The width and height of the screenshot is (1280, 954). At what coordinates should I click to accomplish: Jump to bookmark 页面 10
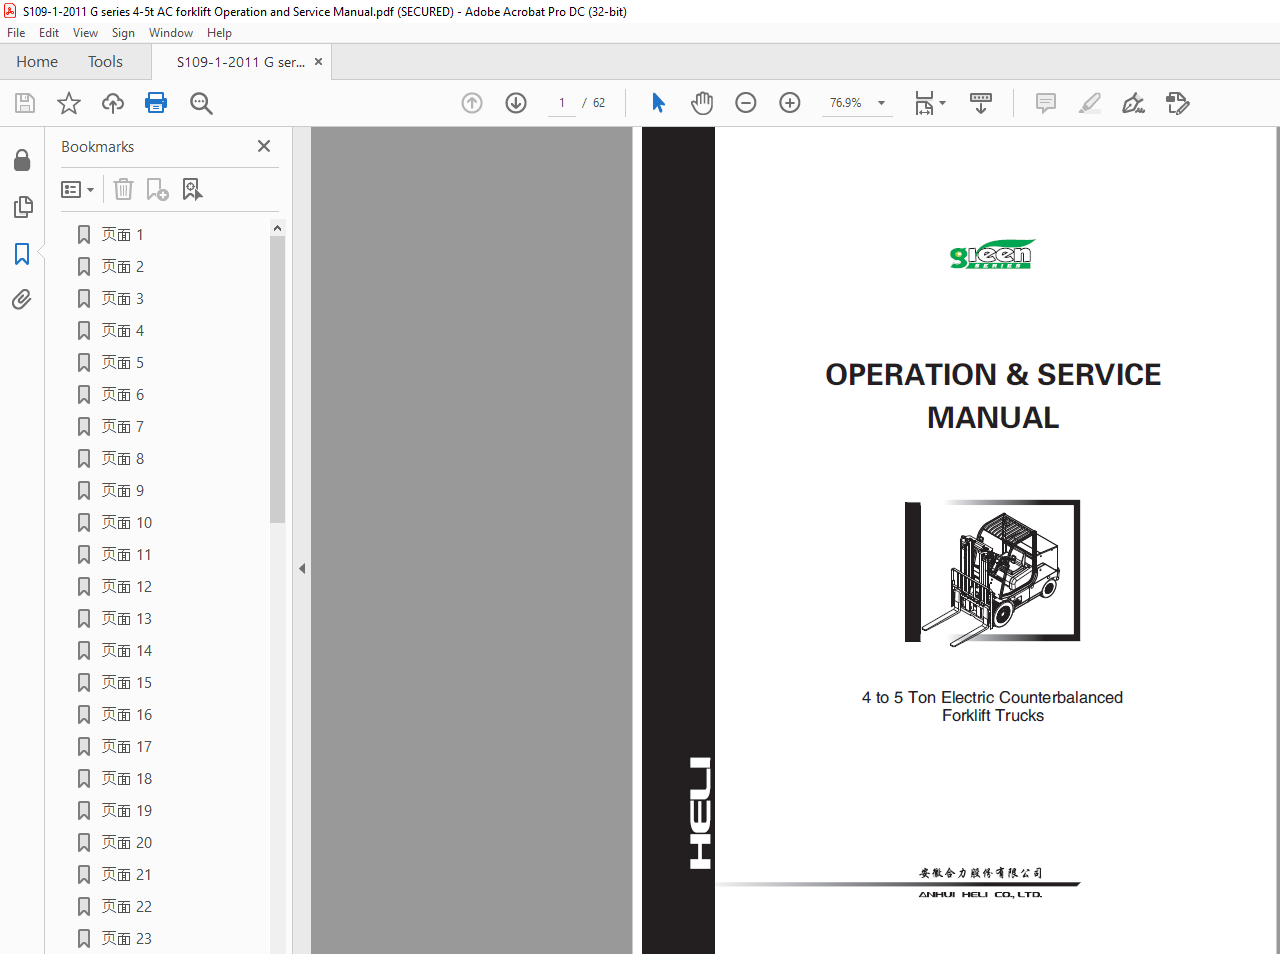(126, 522)
